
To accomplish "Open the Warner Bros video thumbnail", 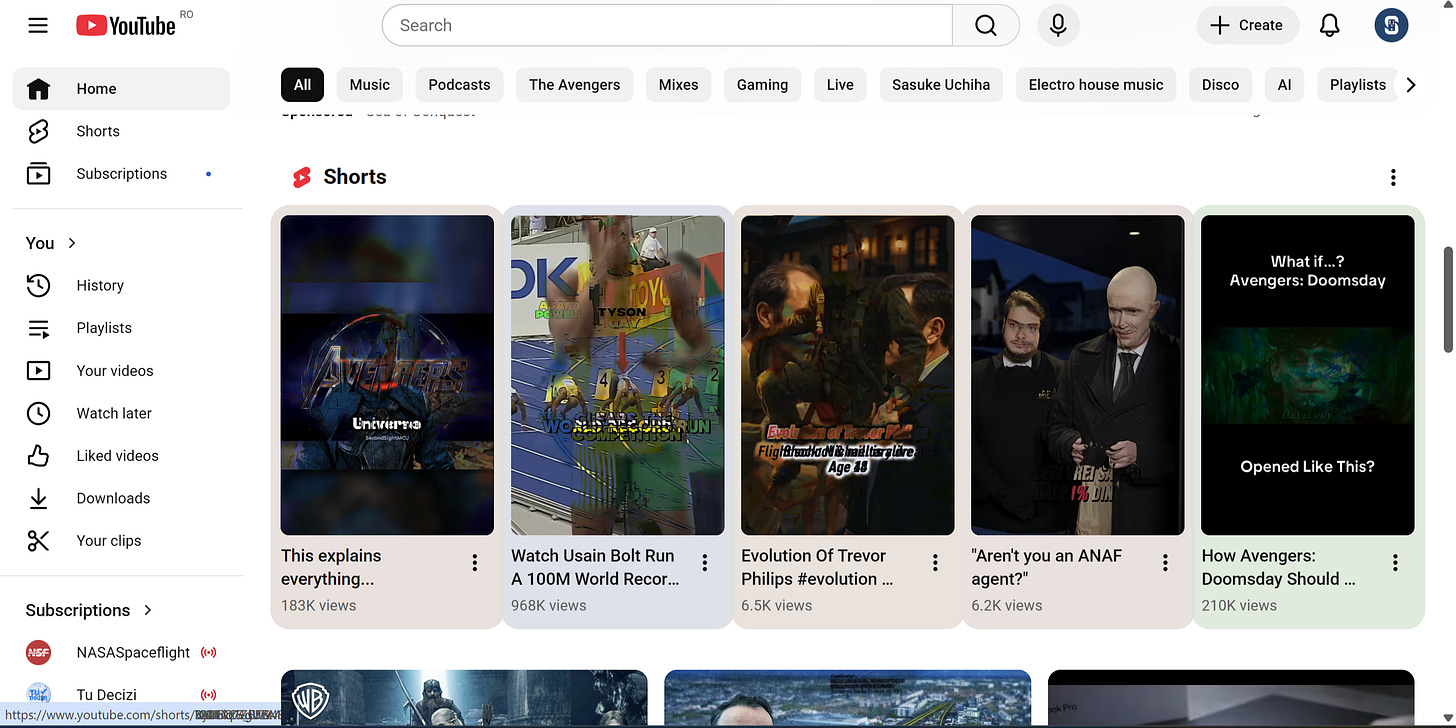I will [464, 698].
